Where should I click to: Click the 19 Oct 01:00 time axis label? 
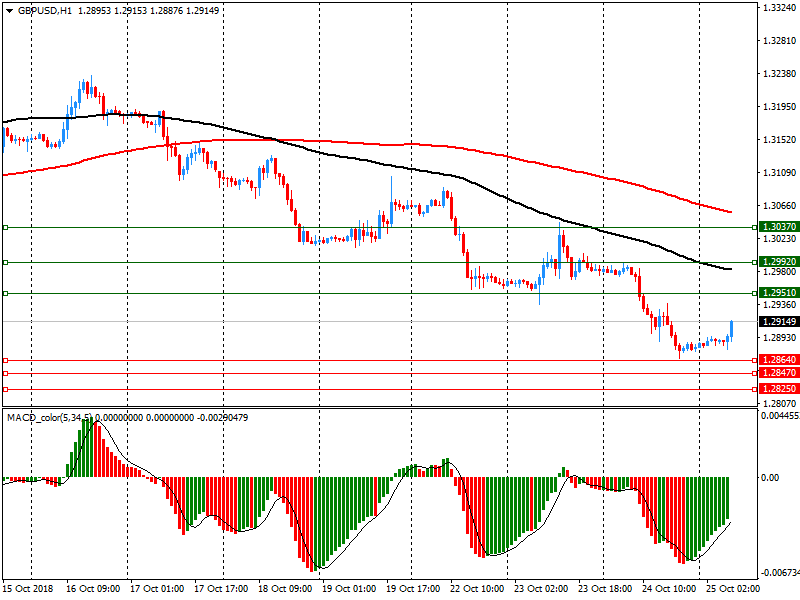coord(351,590)
